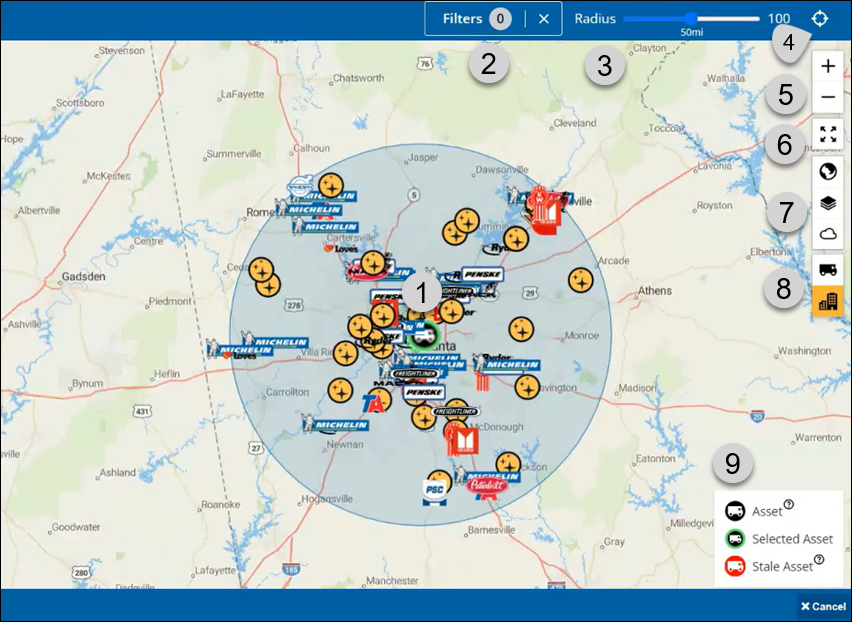
Task: Toggle fullscreen map view
Action: click(828, 134)
